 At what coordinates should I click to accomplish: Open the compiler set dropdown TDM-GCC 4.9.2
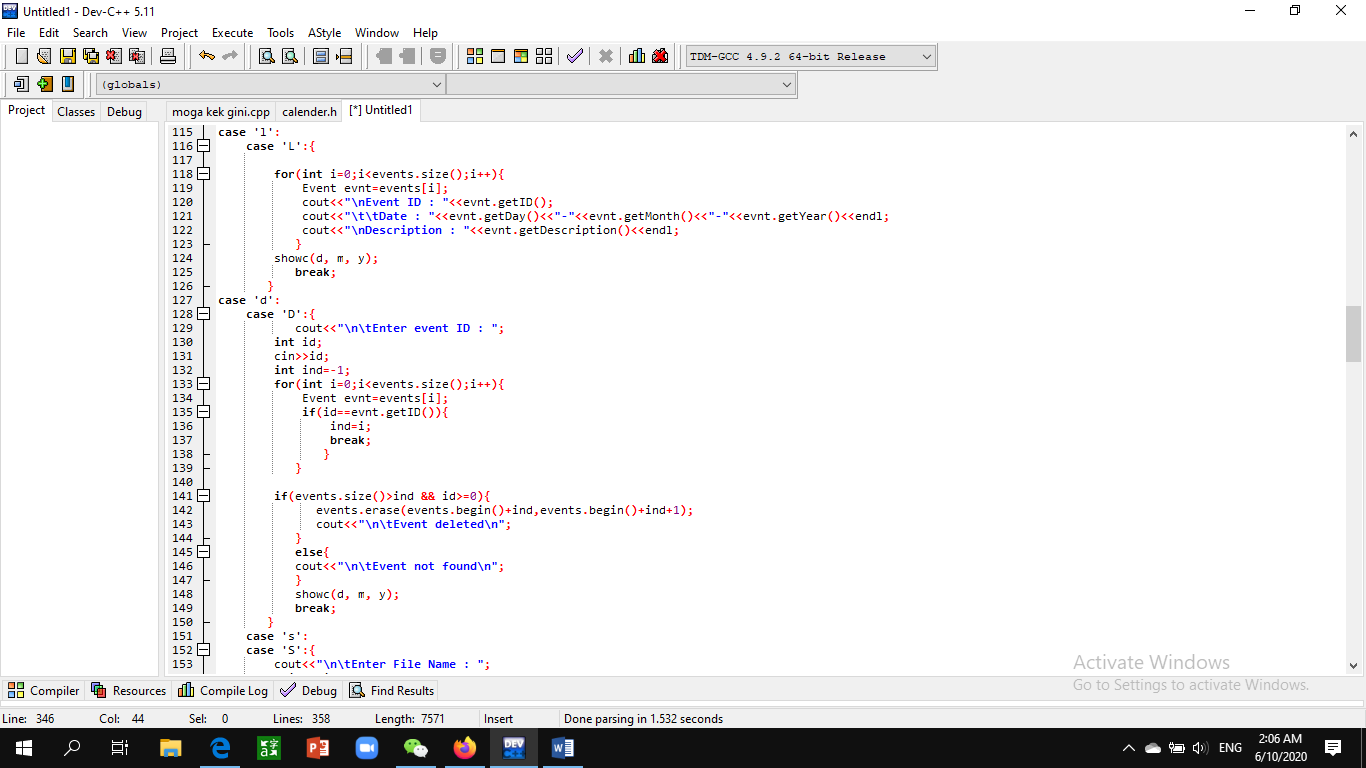click(810, 56)
